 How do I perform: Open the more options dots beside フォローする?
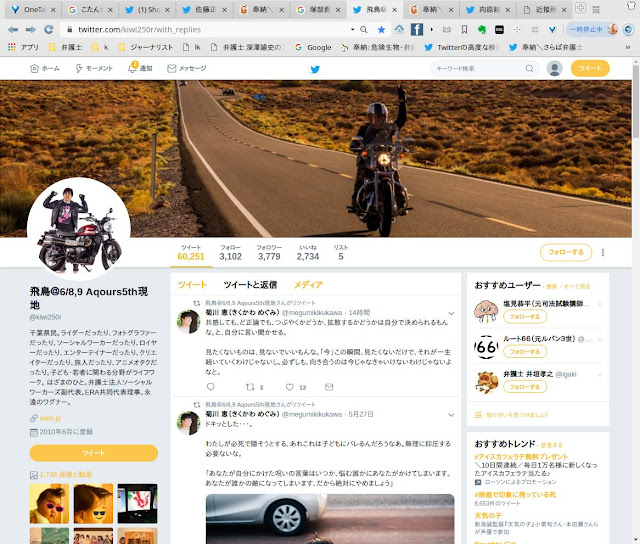tap(602, 253)
